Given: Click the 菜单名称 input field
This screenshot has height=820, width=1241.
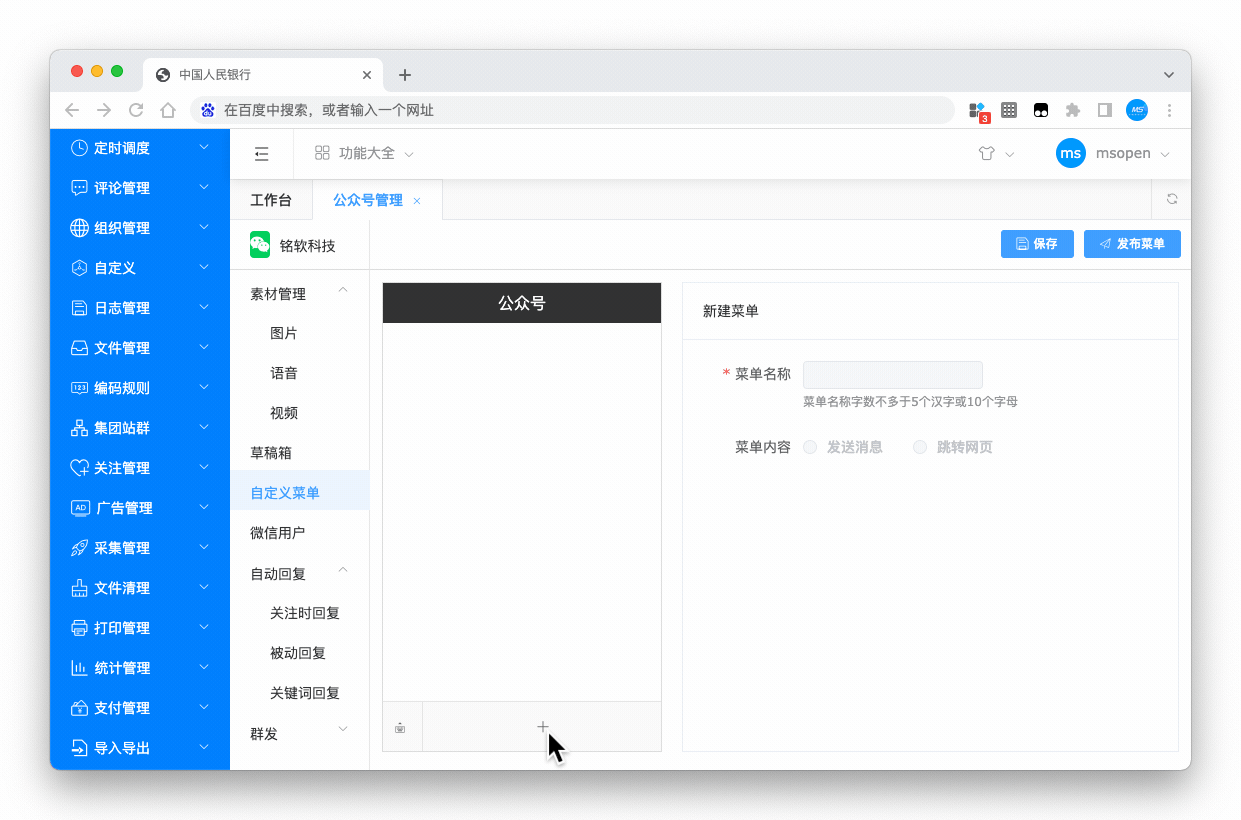Looking at the screenshot, I should coord(892,375).
